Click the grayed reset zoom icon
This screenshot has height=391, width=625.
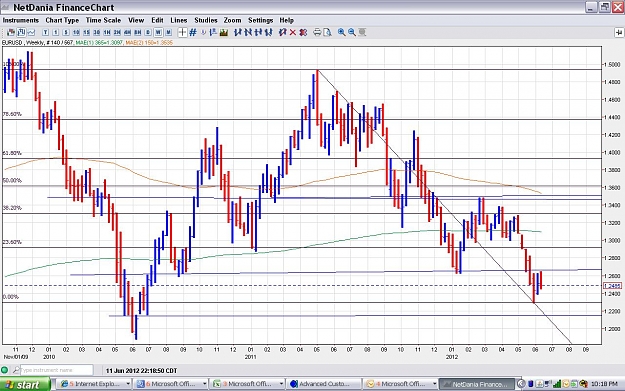[x=362, y=32]
